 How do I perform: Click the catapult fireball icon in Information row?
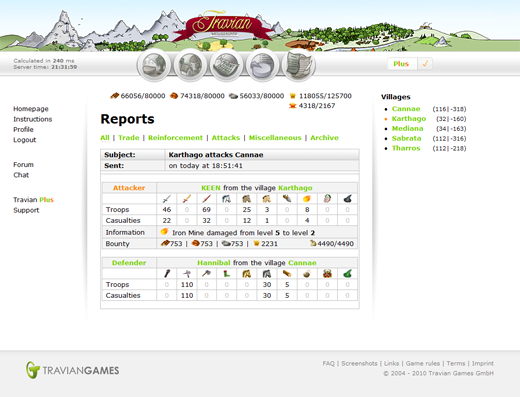(x=164, y=232)
